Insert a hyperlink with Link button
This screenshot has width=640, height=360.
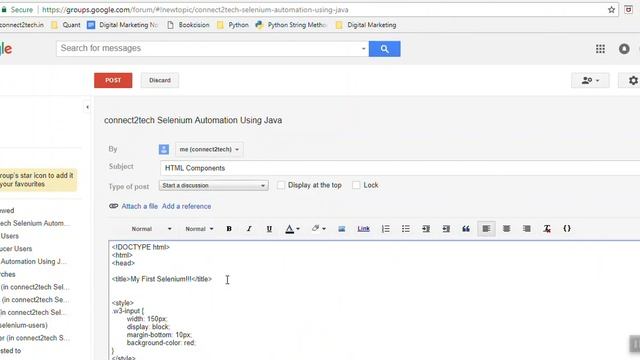click(363, 229)
